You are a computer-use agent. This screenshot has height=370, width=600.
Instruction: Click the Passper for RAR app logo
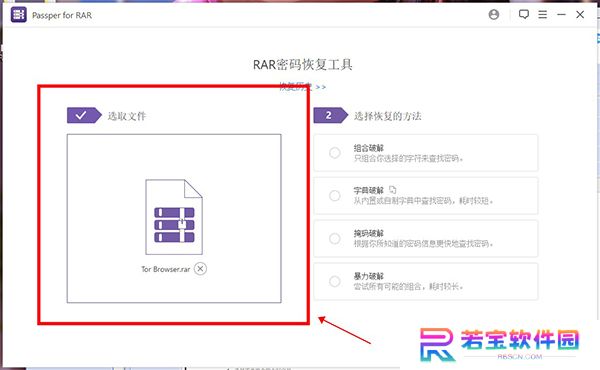tap(18, 15)
